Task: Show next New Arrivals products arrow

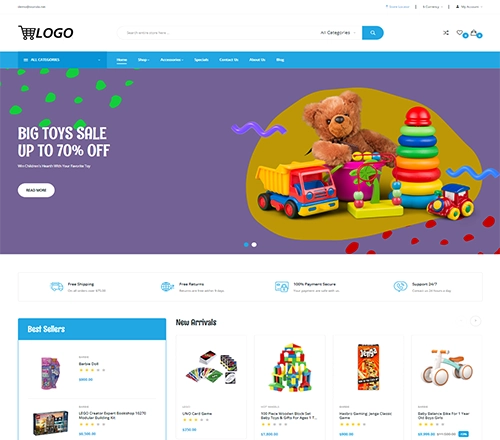Action: pos(476,321)
